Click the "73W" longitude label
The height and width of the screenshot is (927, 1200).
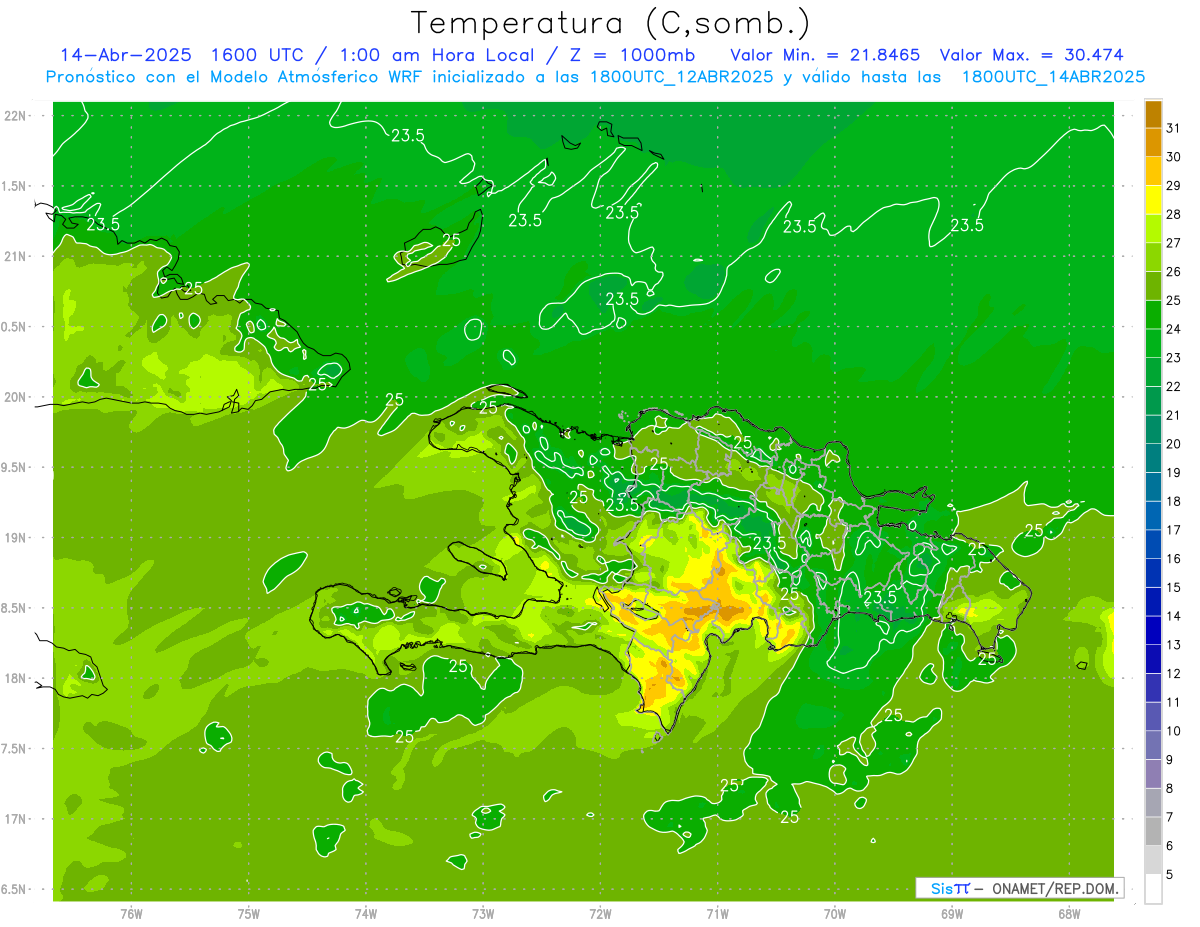click(x=483, y=914)
